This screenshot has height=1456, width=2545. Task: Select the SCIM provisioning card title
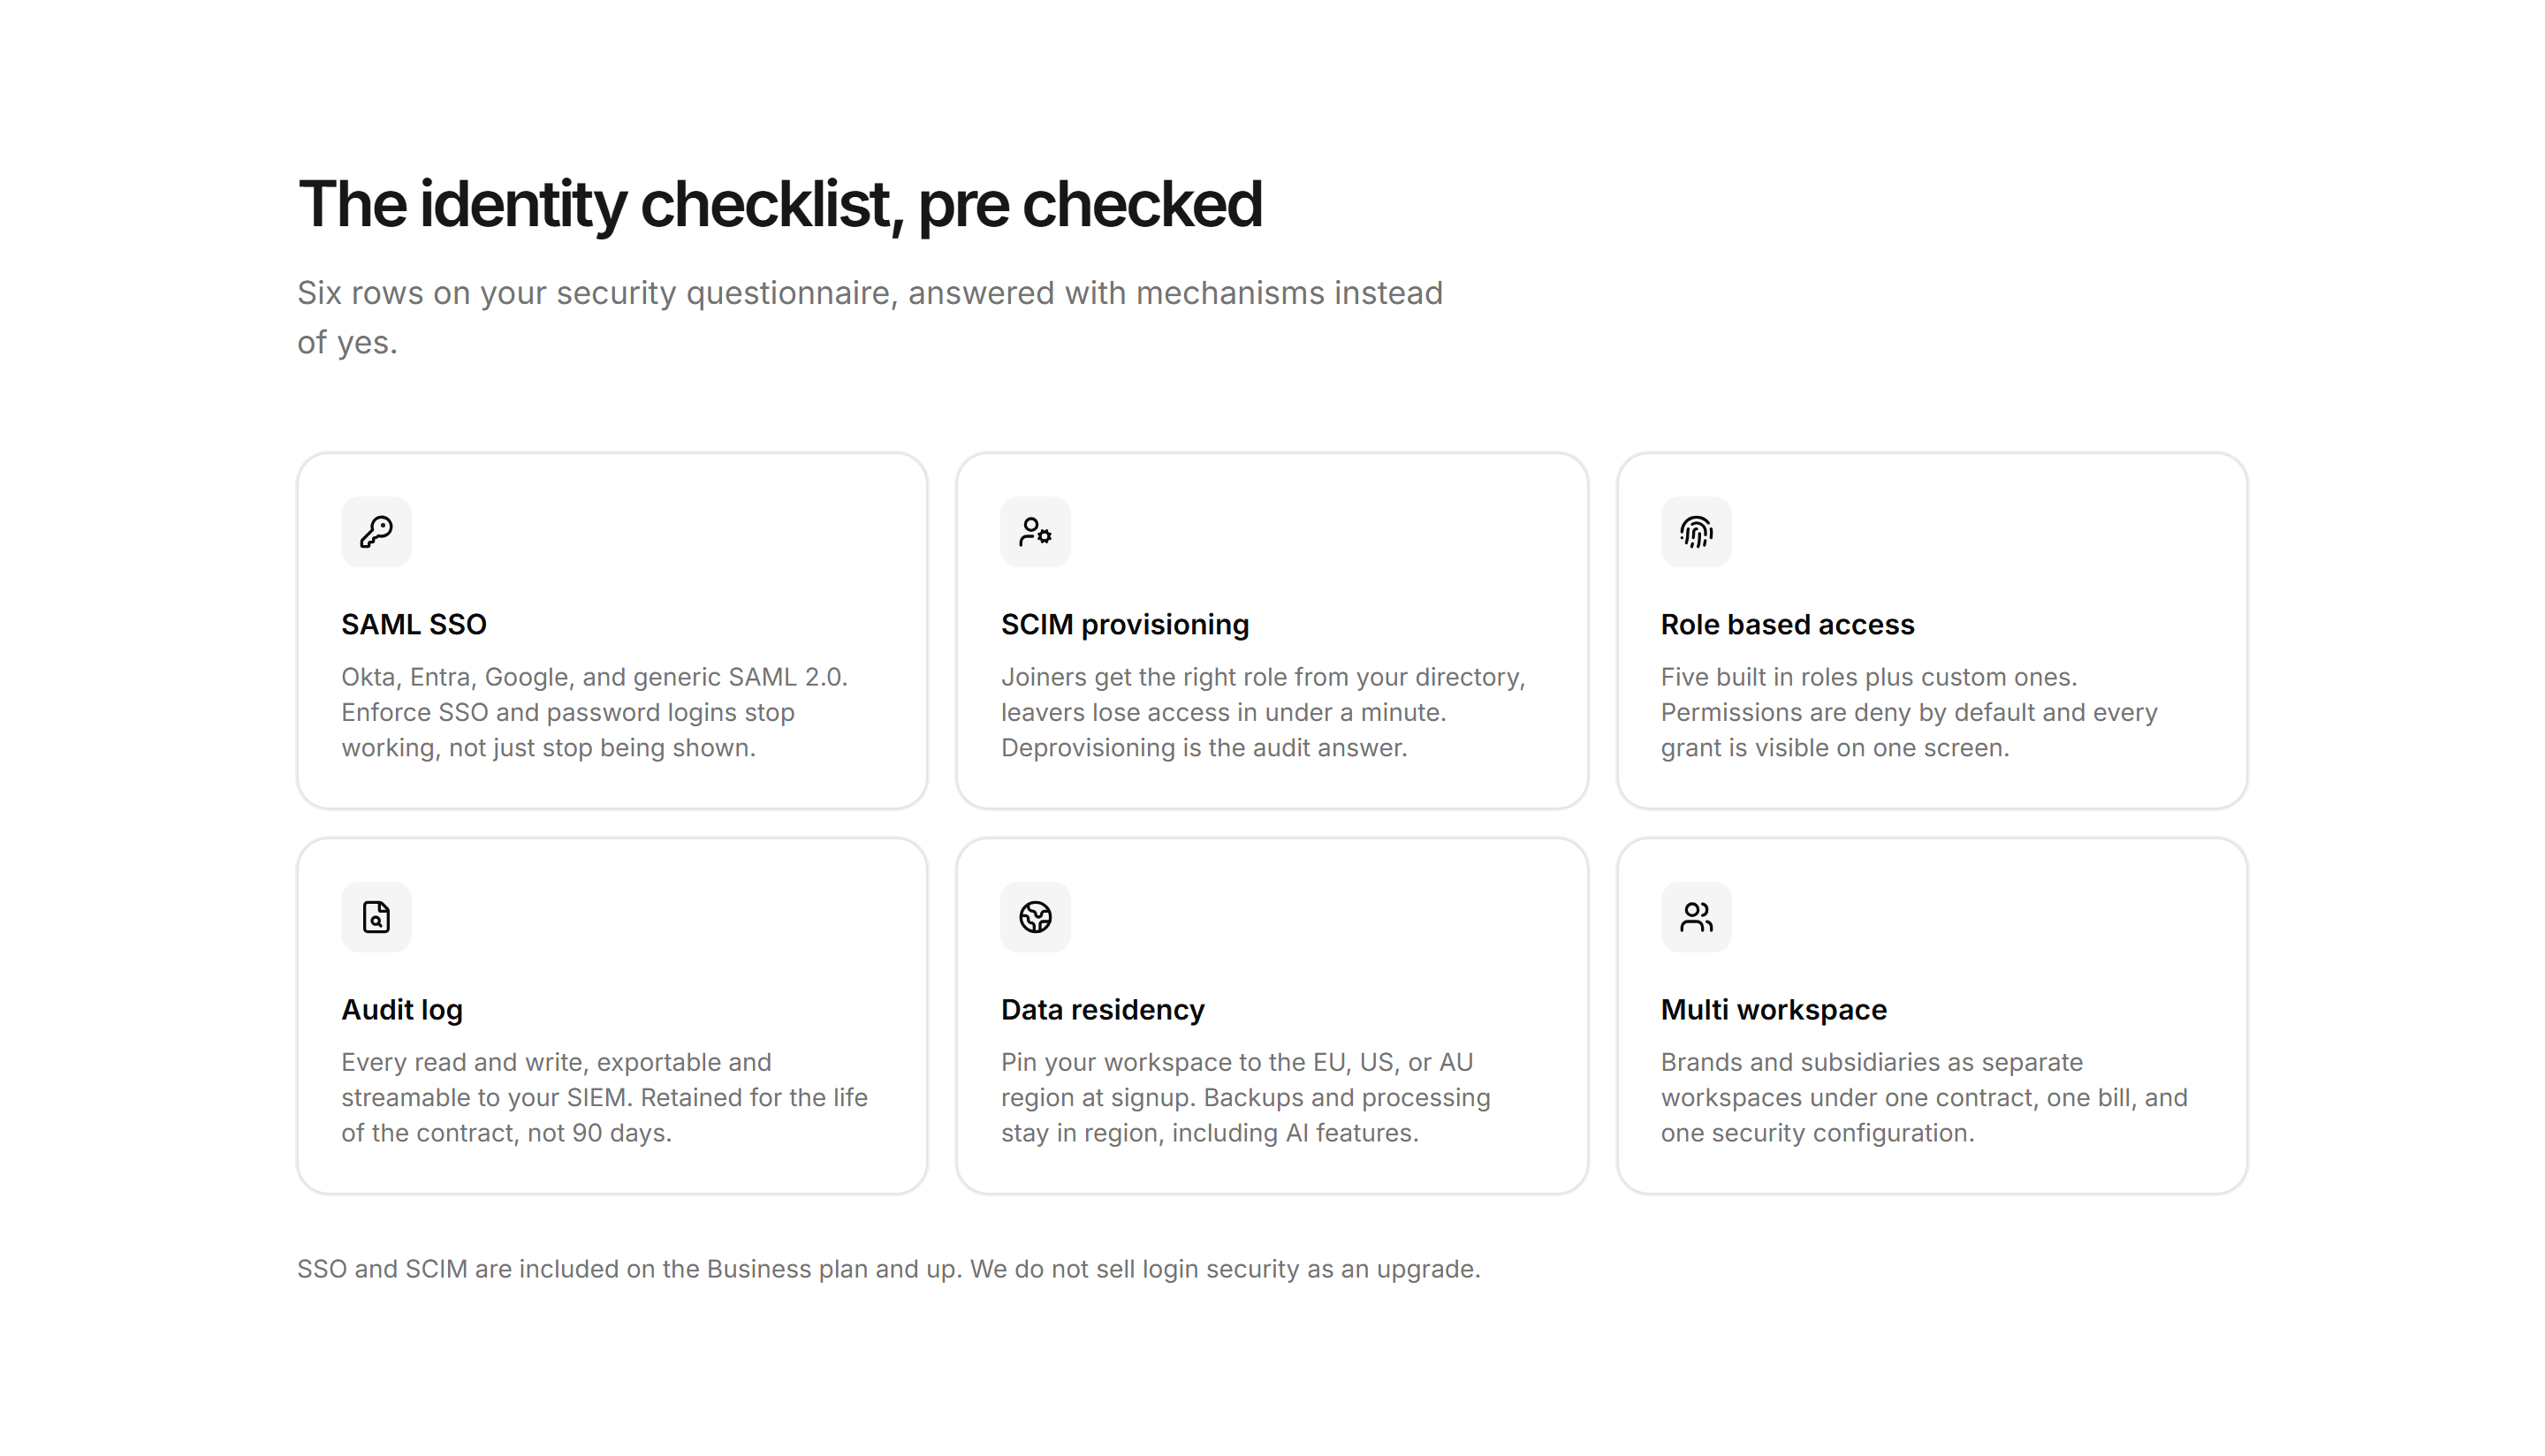click(1125, 624)
